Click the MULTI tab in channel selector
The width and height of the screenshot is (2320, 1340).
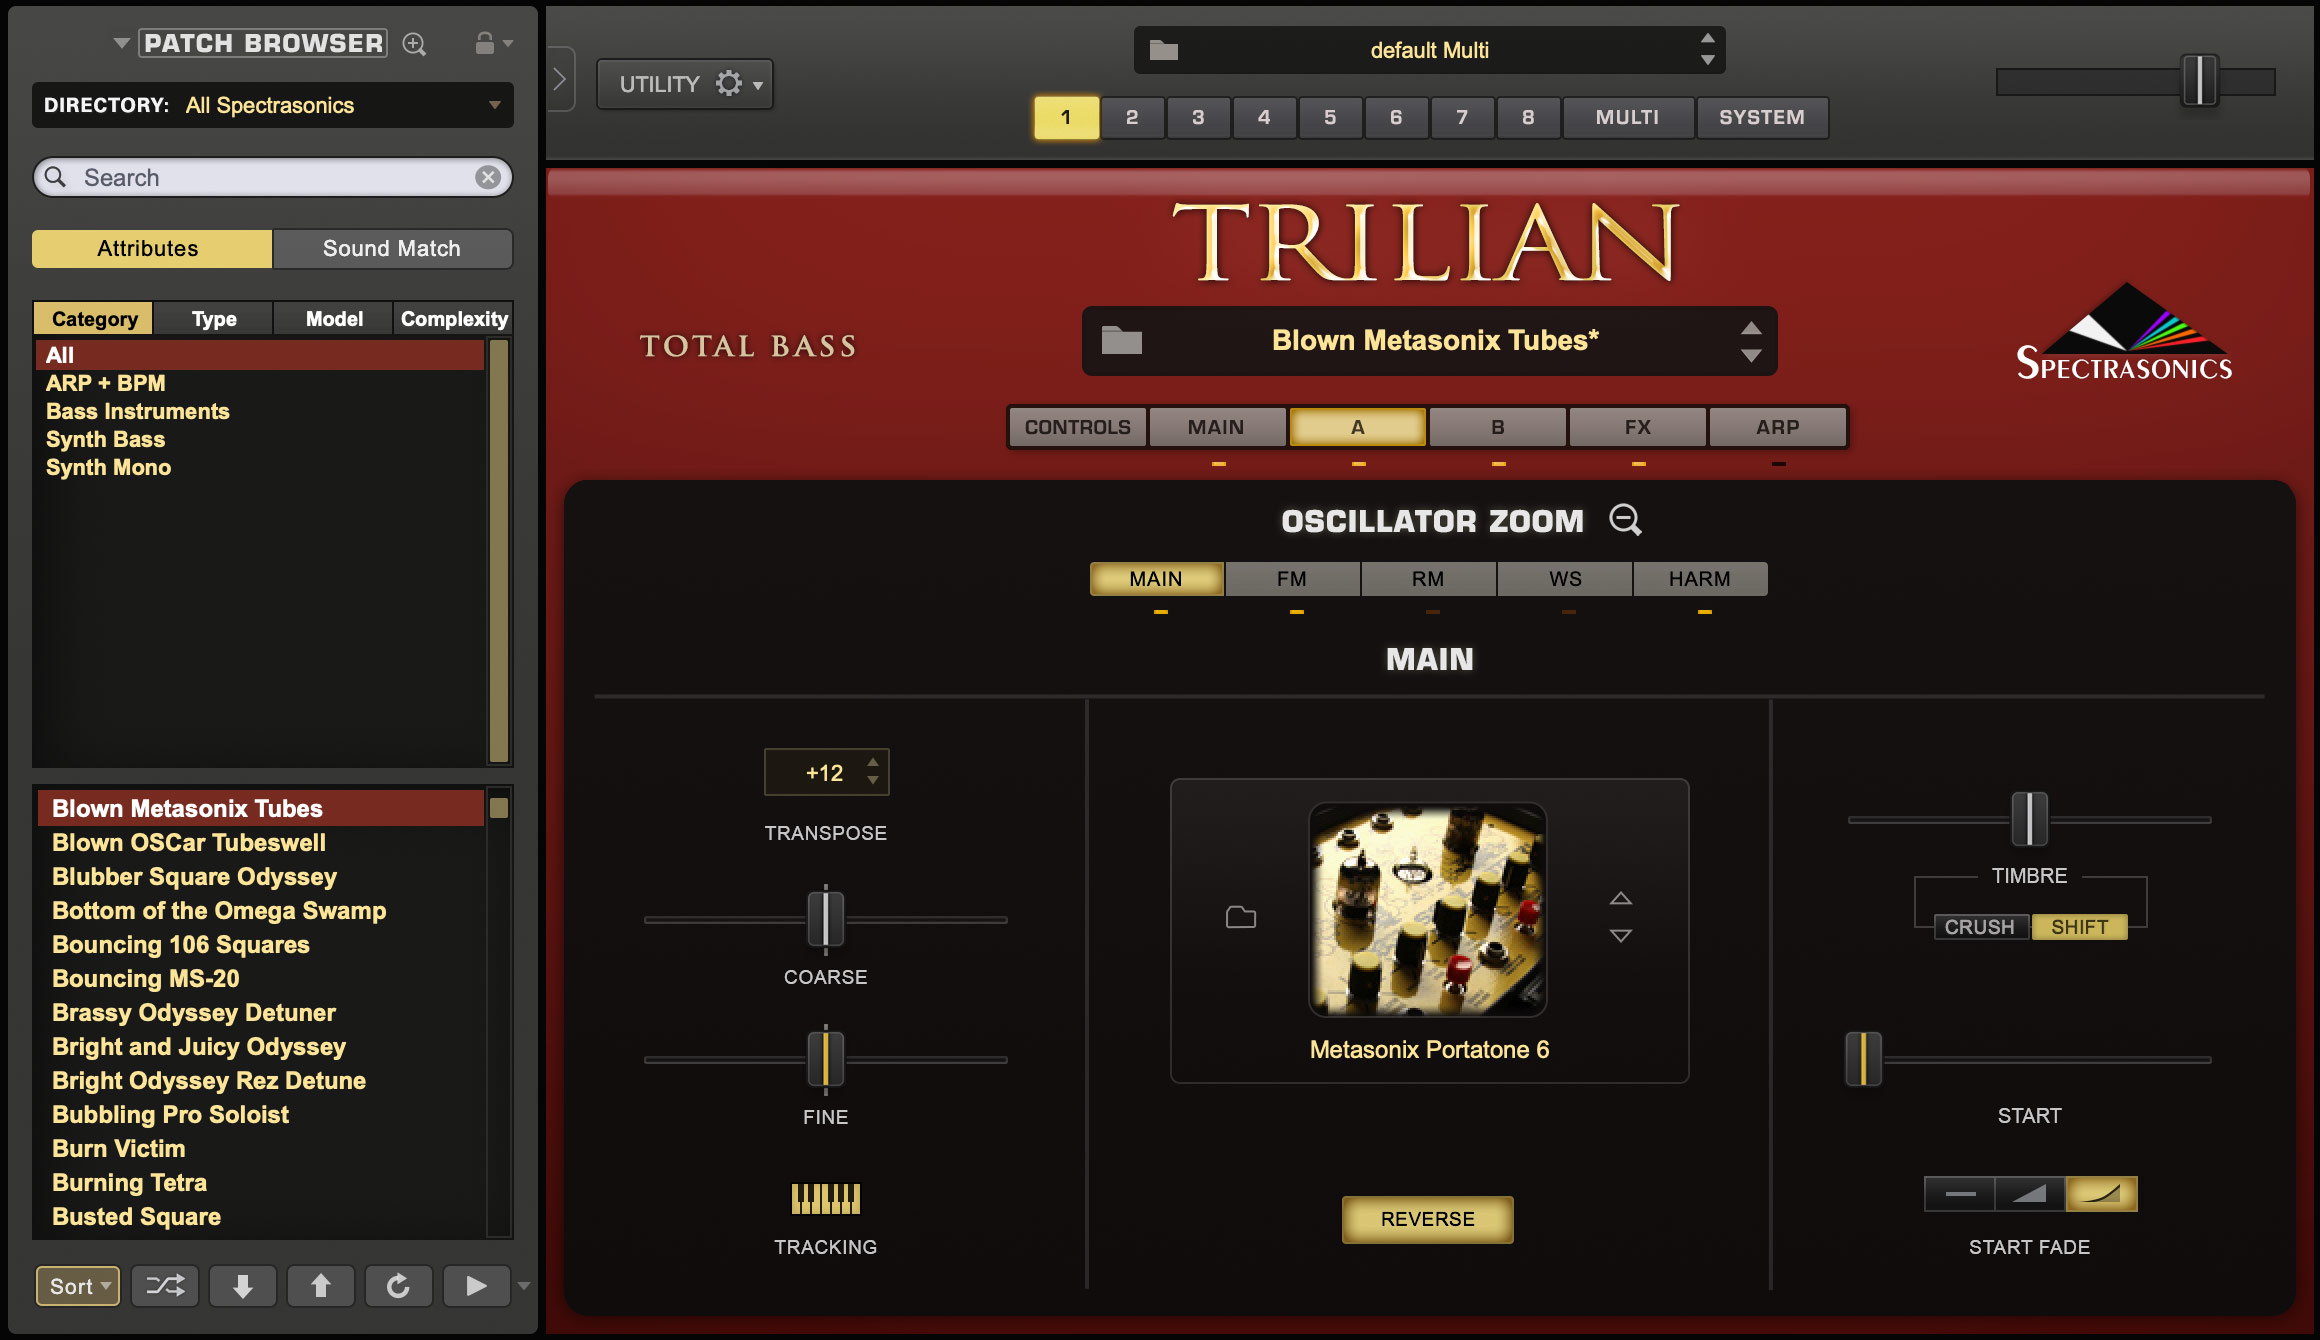(x=1623, y=115)
